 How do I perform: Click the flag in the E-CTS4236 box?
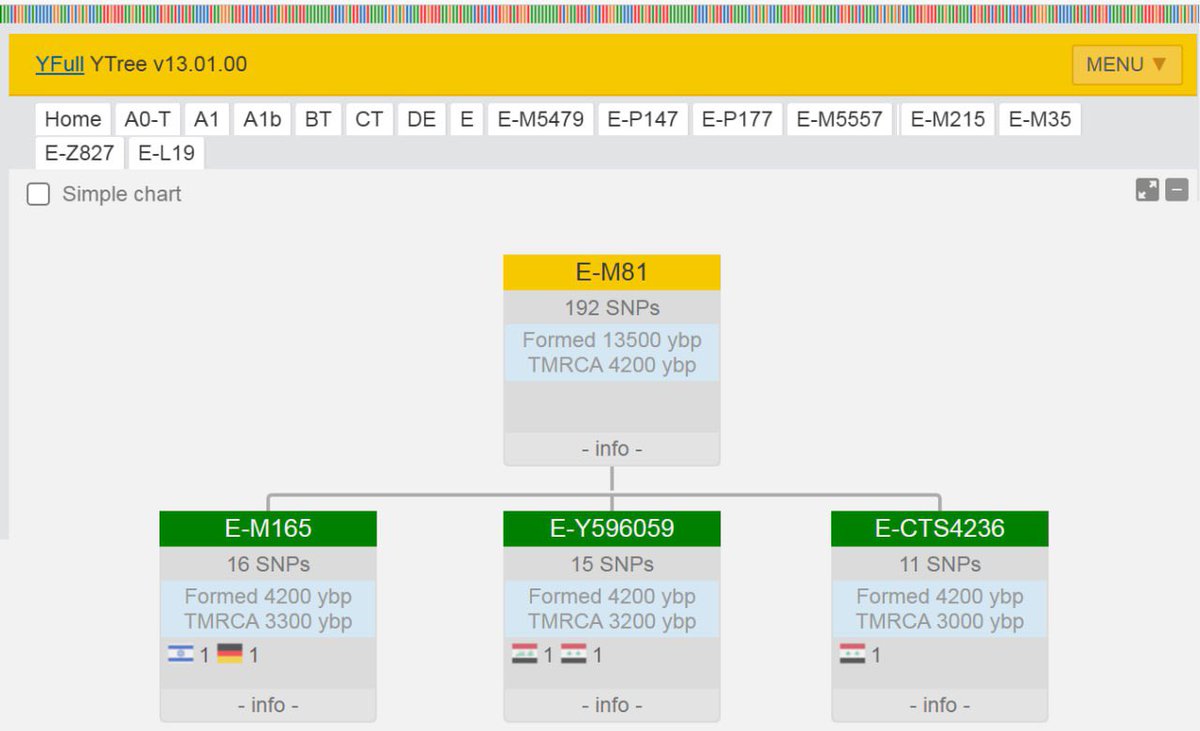(853, 654)
